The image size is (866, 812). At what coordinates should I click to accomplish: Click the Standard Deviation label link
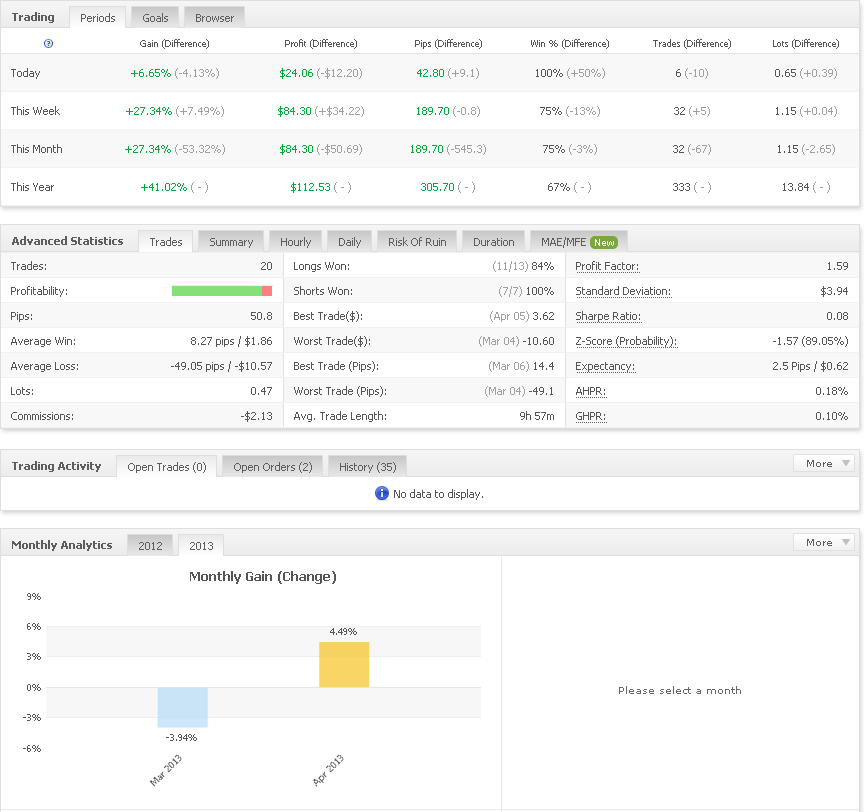[623, 291]
